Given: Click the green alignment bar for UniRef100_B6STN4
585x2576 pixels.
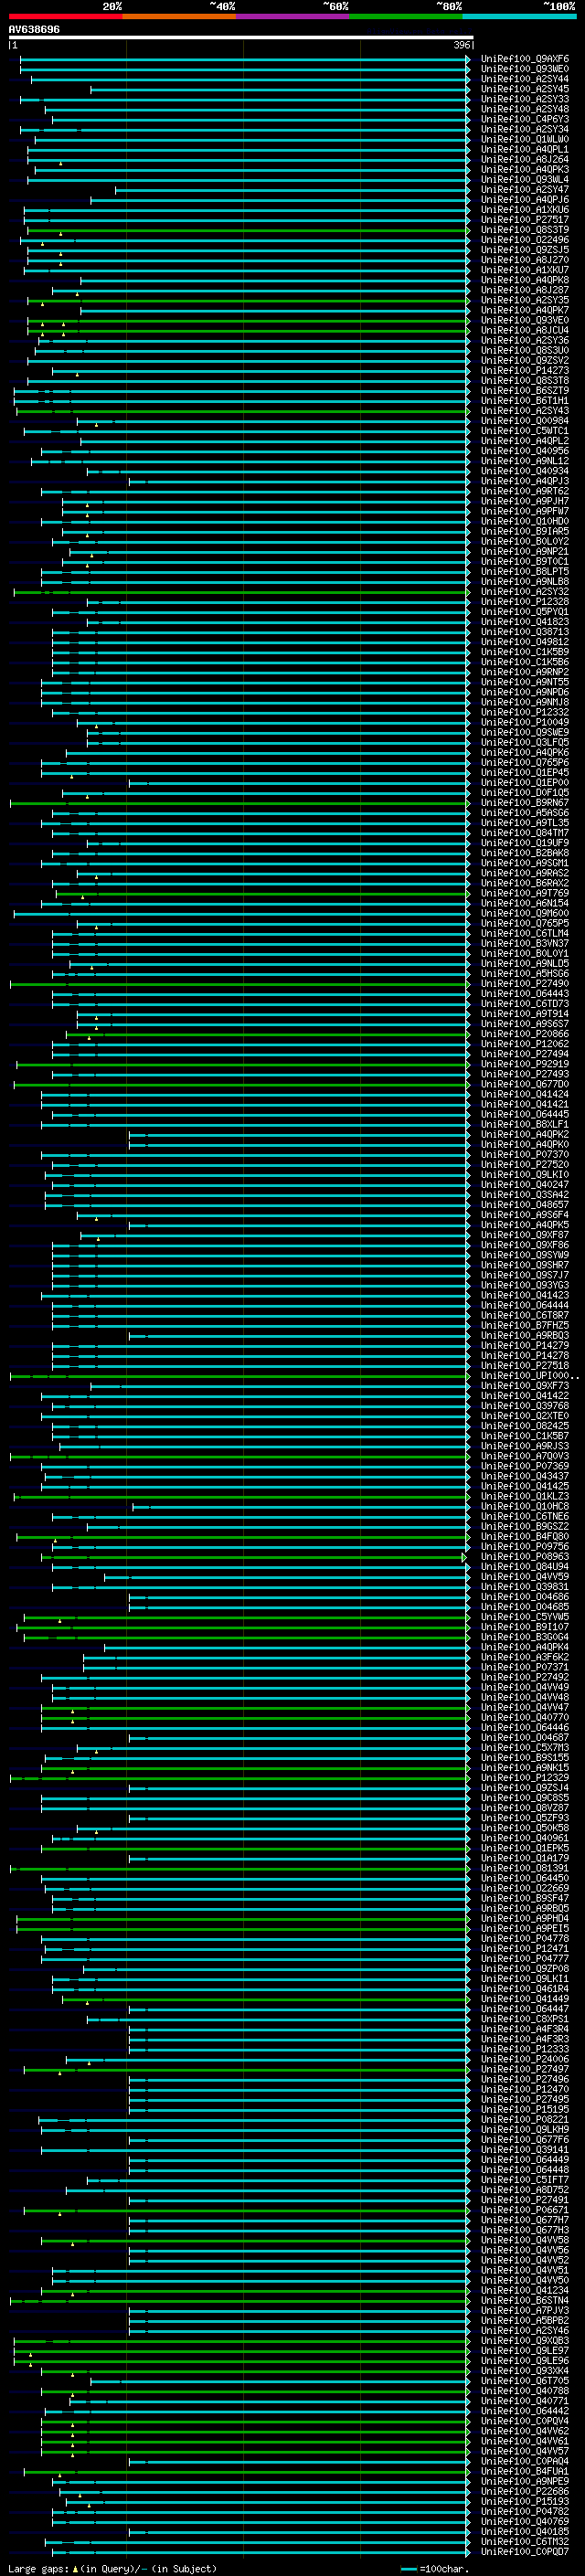Looking at the screenshot, I should pyautogui.click(x=240, y=2300).
